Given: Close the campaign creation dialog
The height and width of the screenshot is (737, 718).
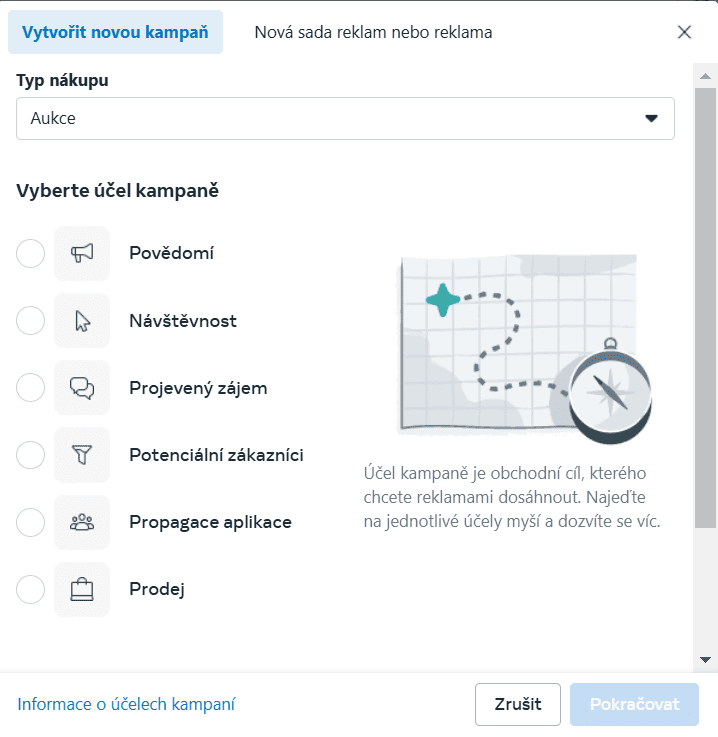Looking at the screenshot, I should [685, 32].
